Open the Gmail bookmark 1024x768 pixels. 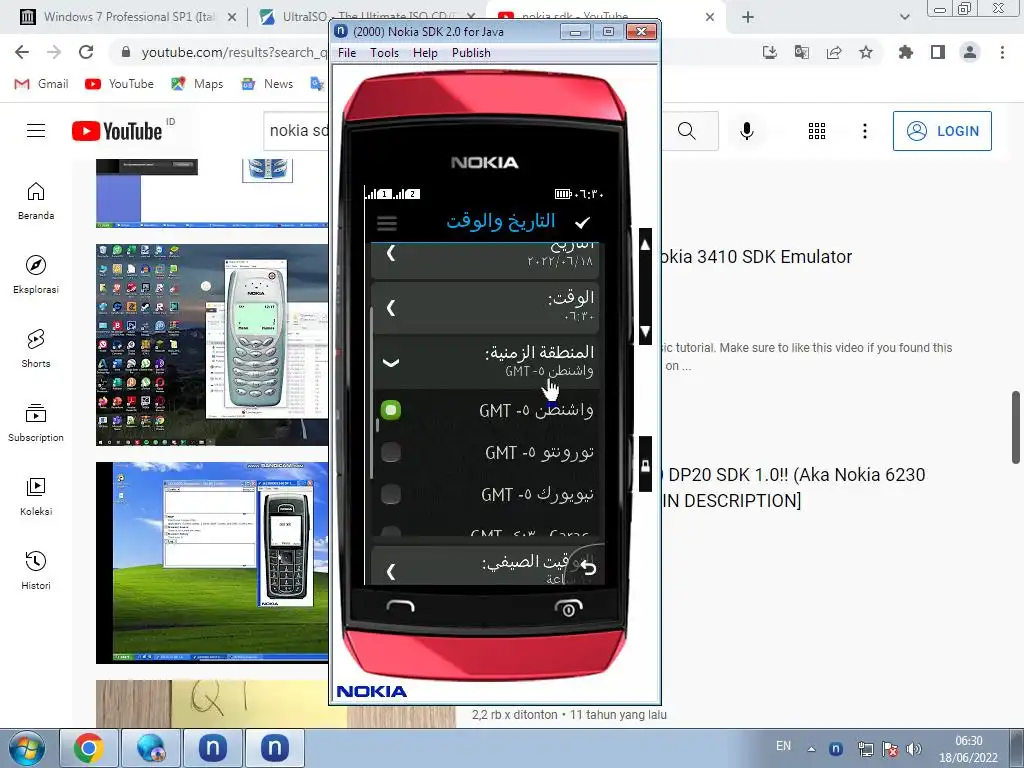tap(41, 84)
